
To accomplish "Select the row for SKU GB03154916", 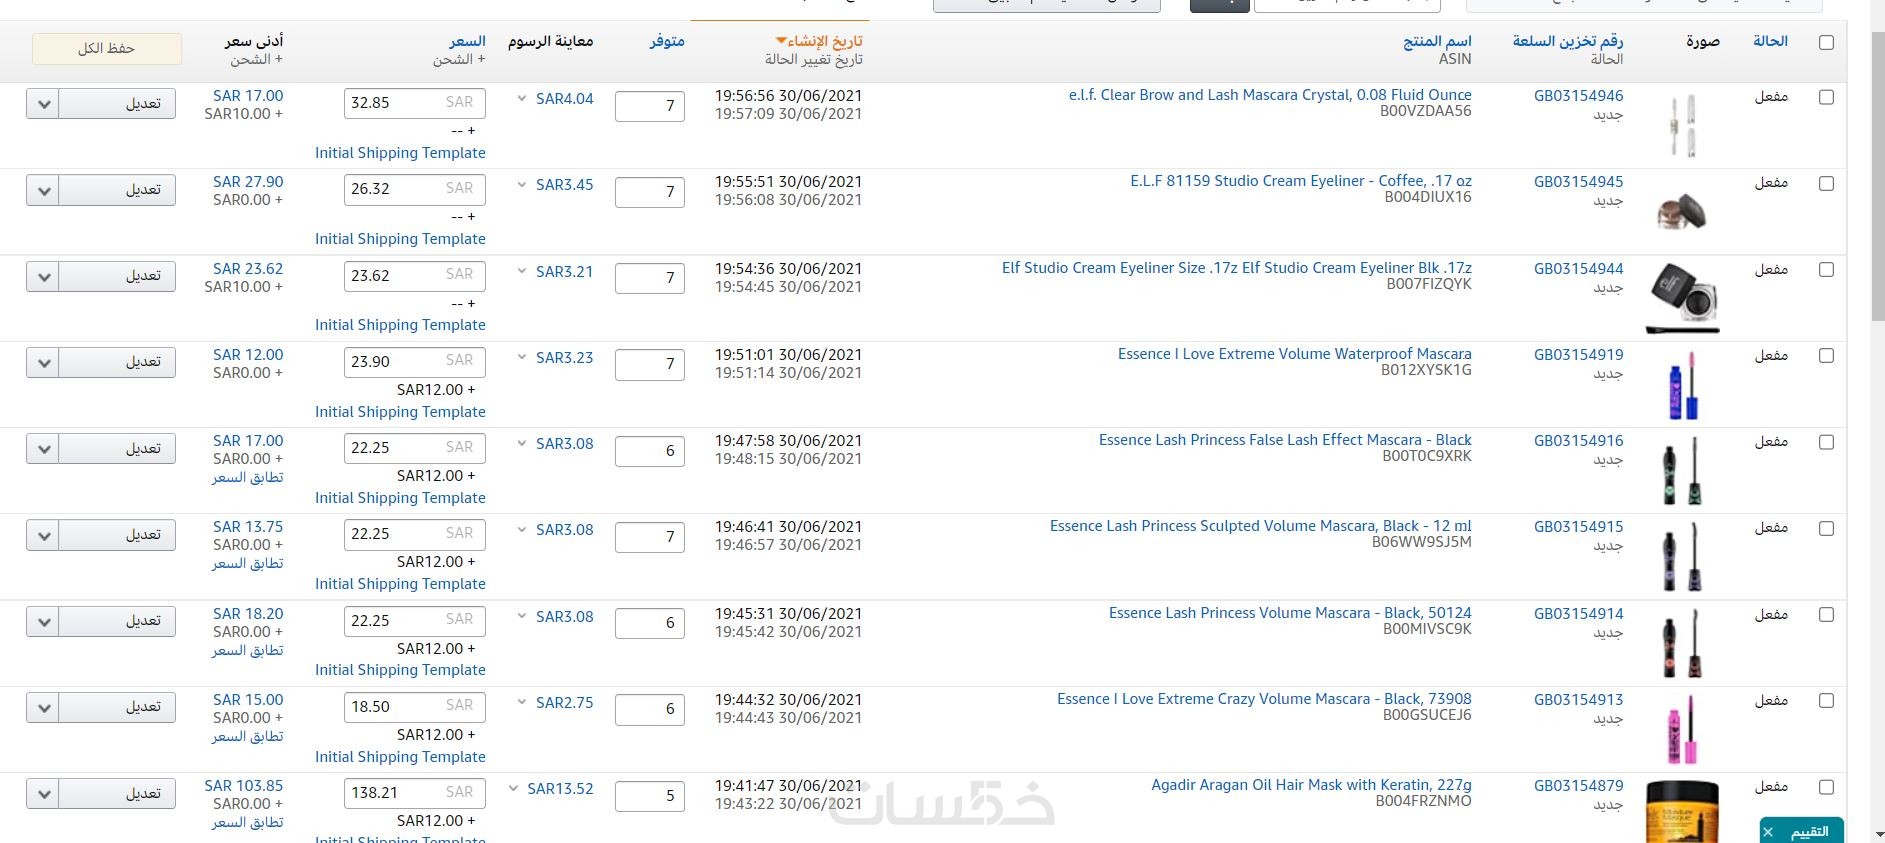I will click(1826, 443).
